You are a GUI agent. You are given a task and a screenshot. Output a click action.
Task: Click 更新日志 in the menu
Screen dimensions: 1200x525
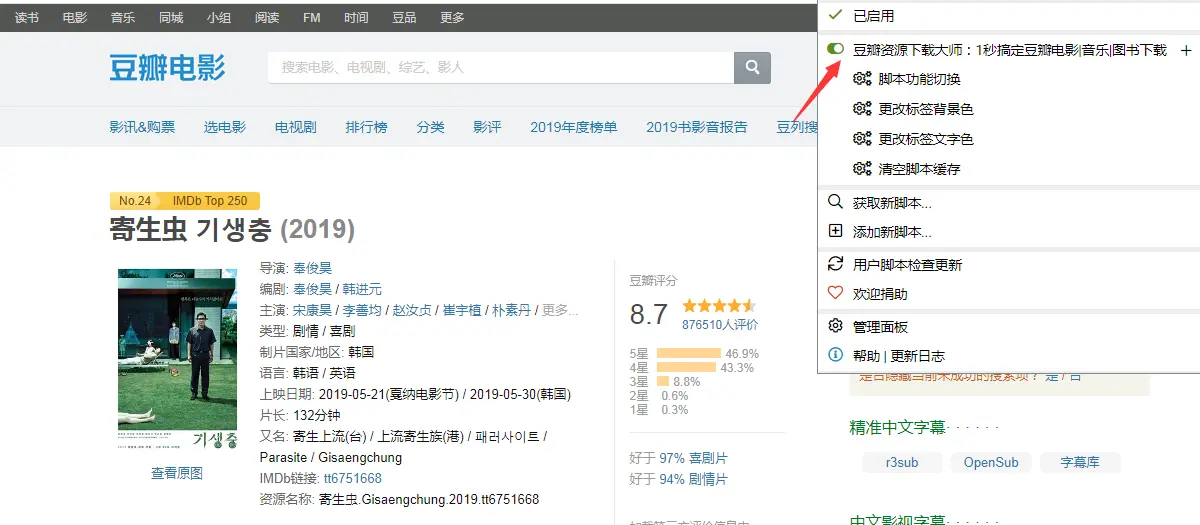click(x=917, y=356)
